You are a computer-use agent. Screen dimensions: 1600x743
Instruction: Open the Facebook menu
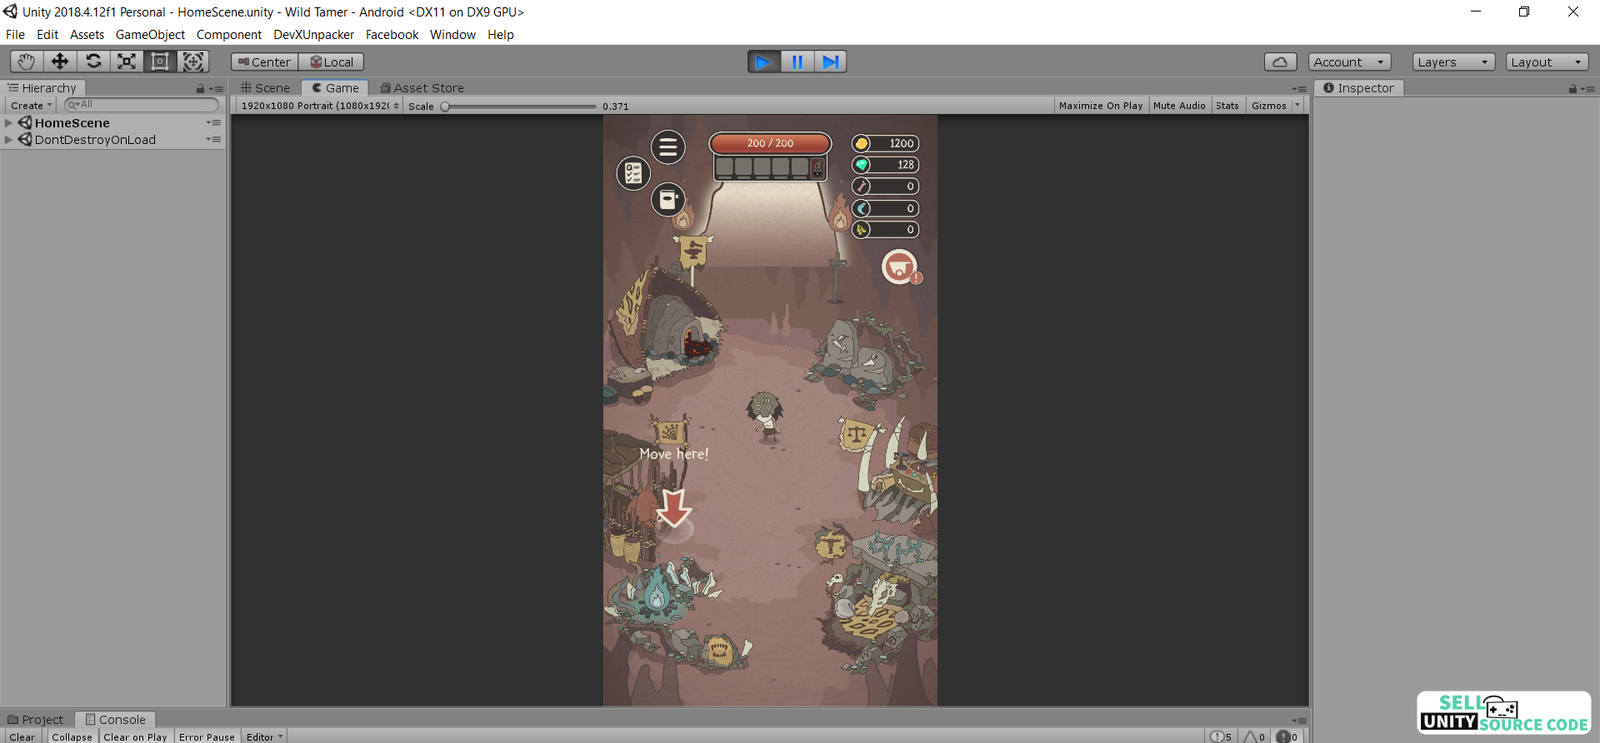click(x=392, y=34)
